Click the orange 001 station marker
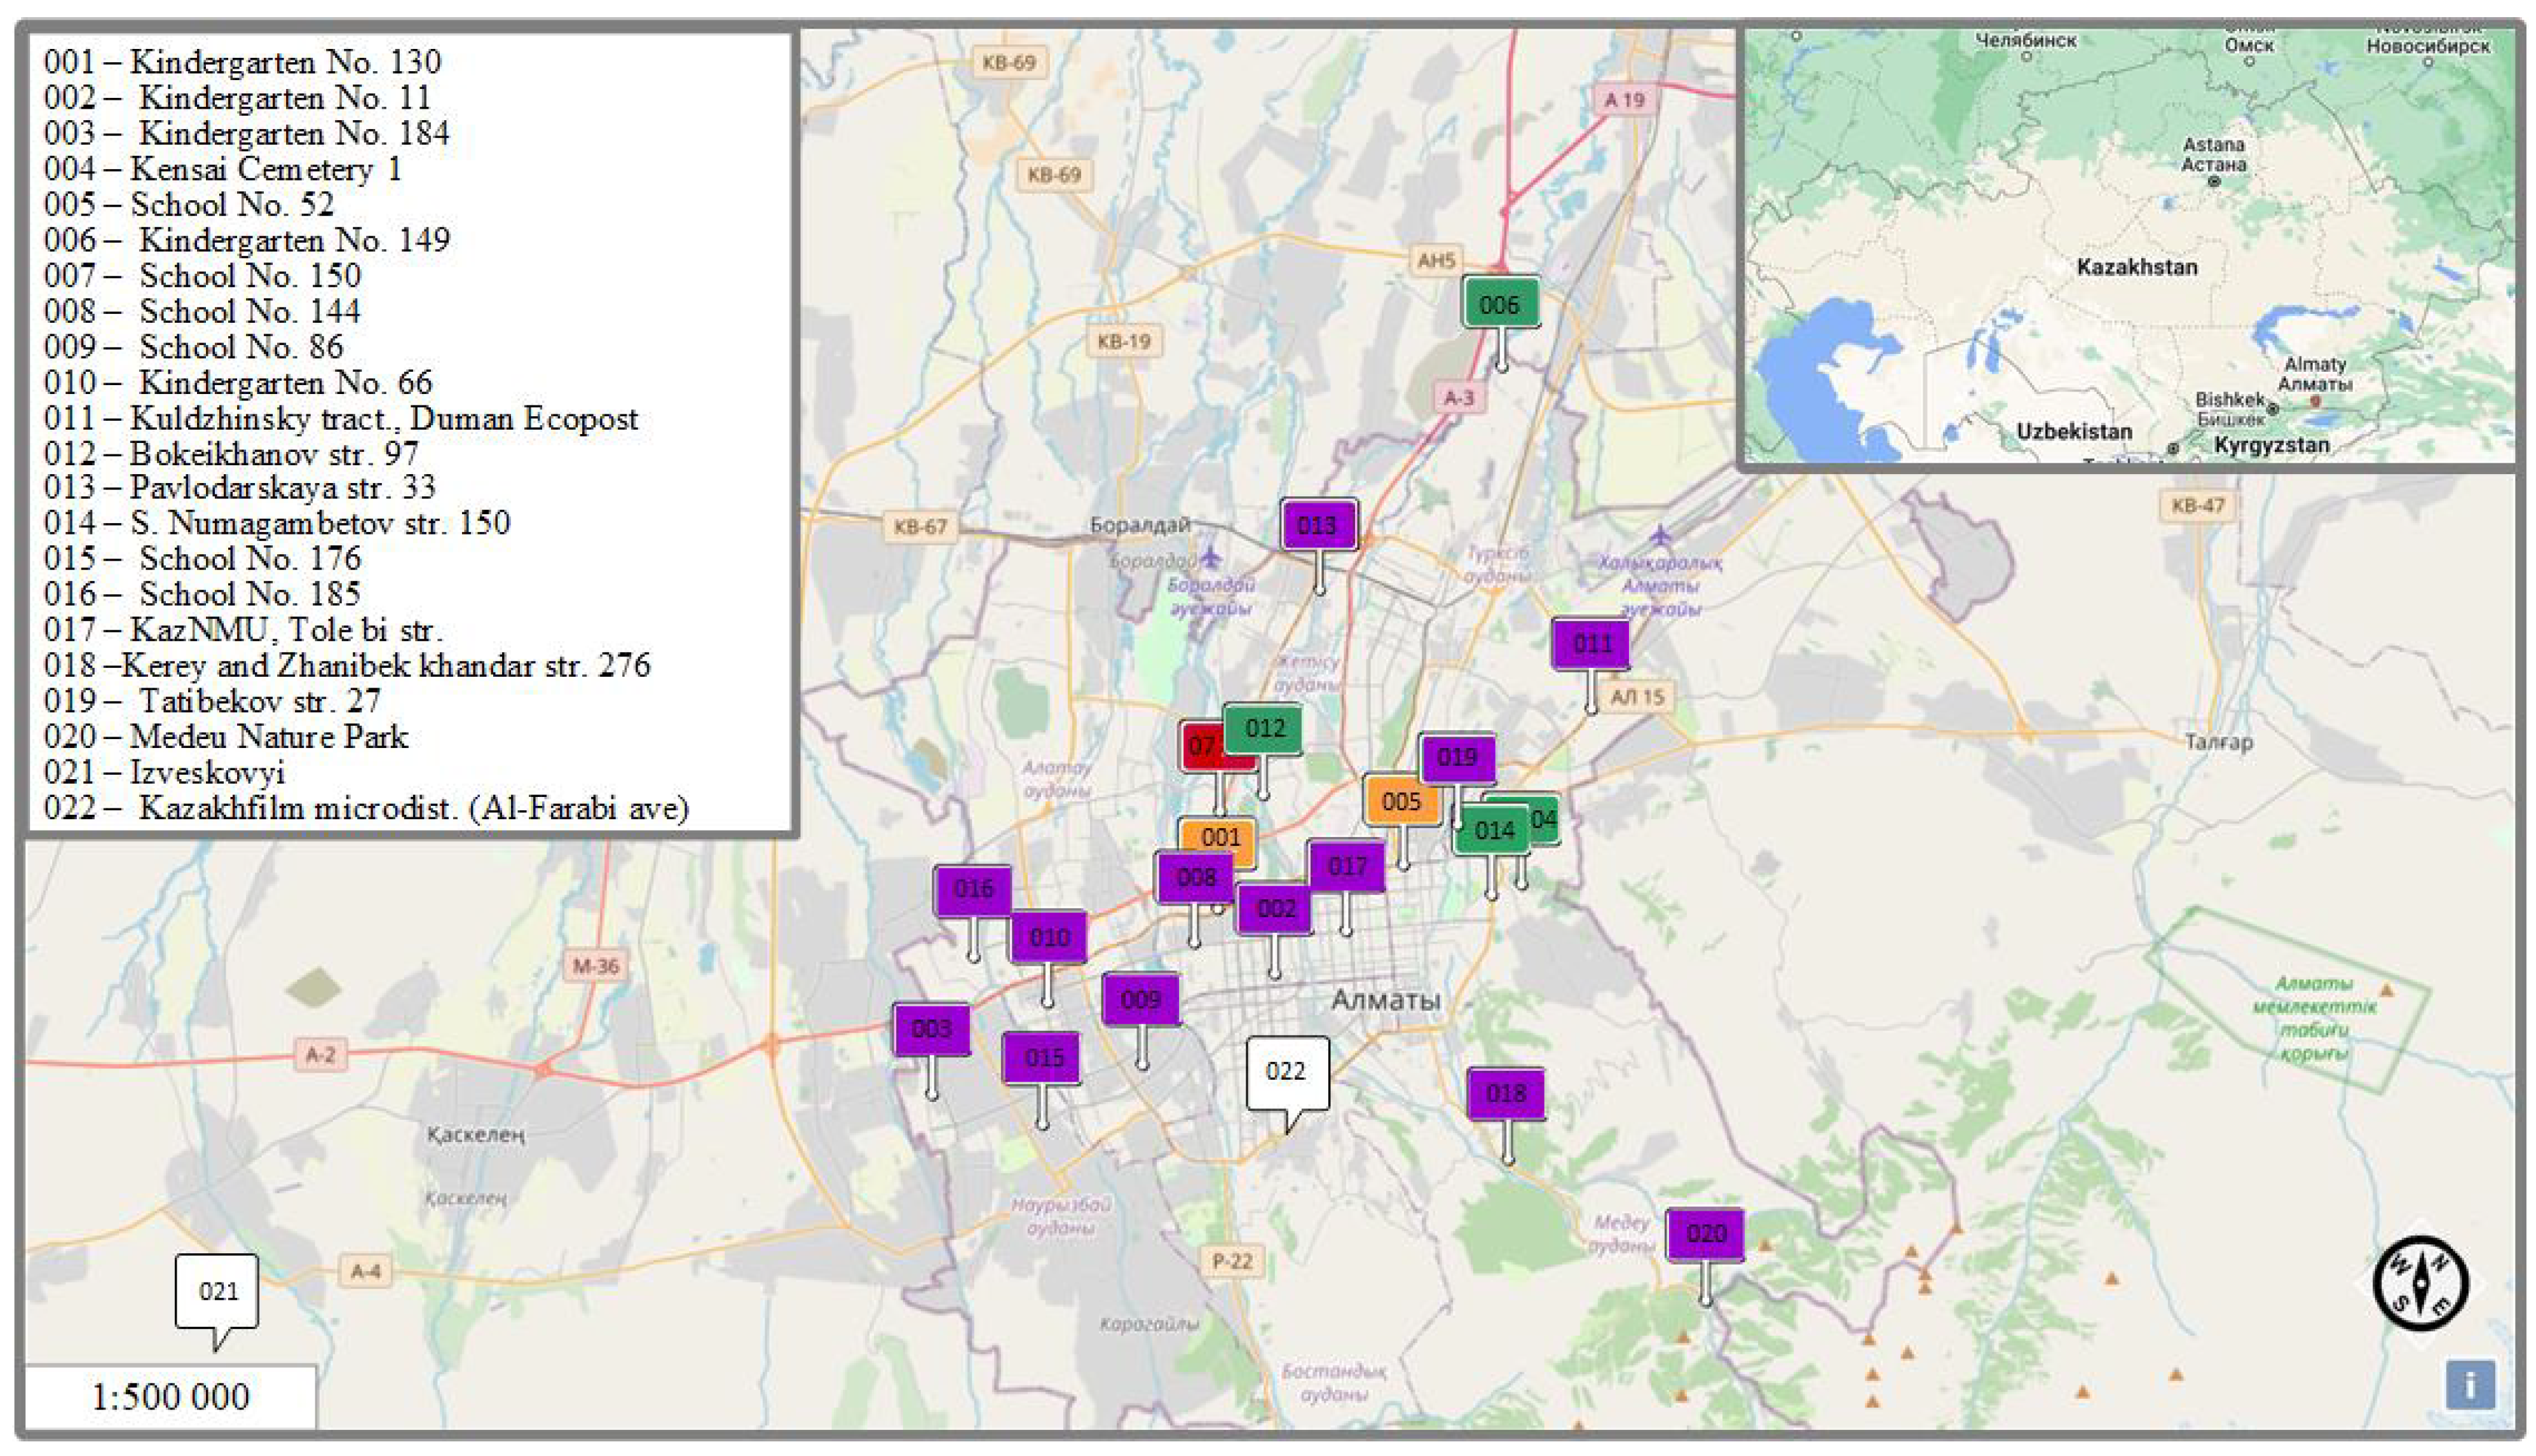Viewport: 2536px width, 1456px height. click(1222, 836)
